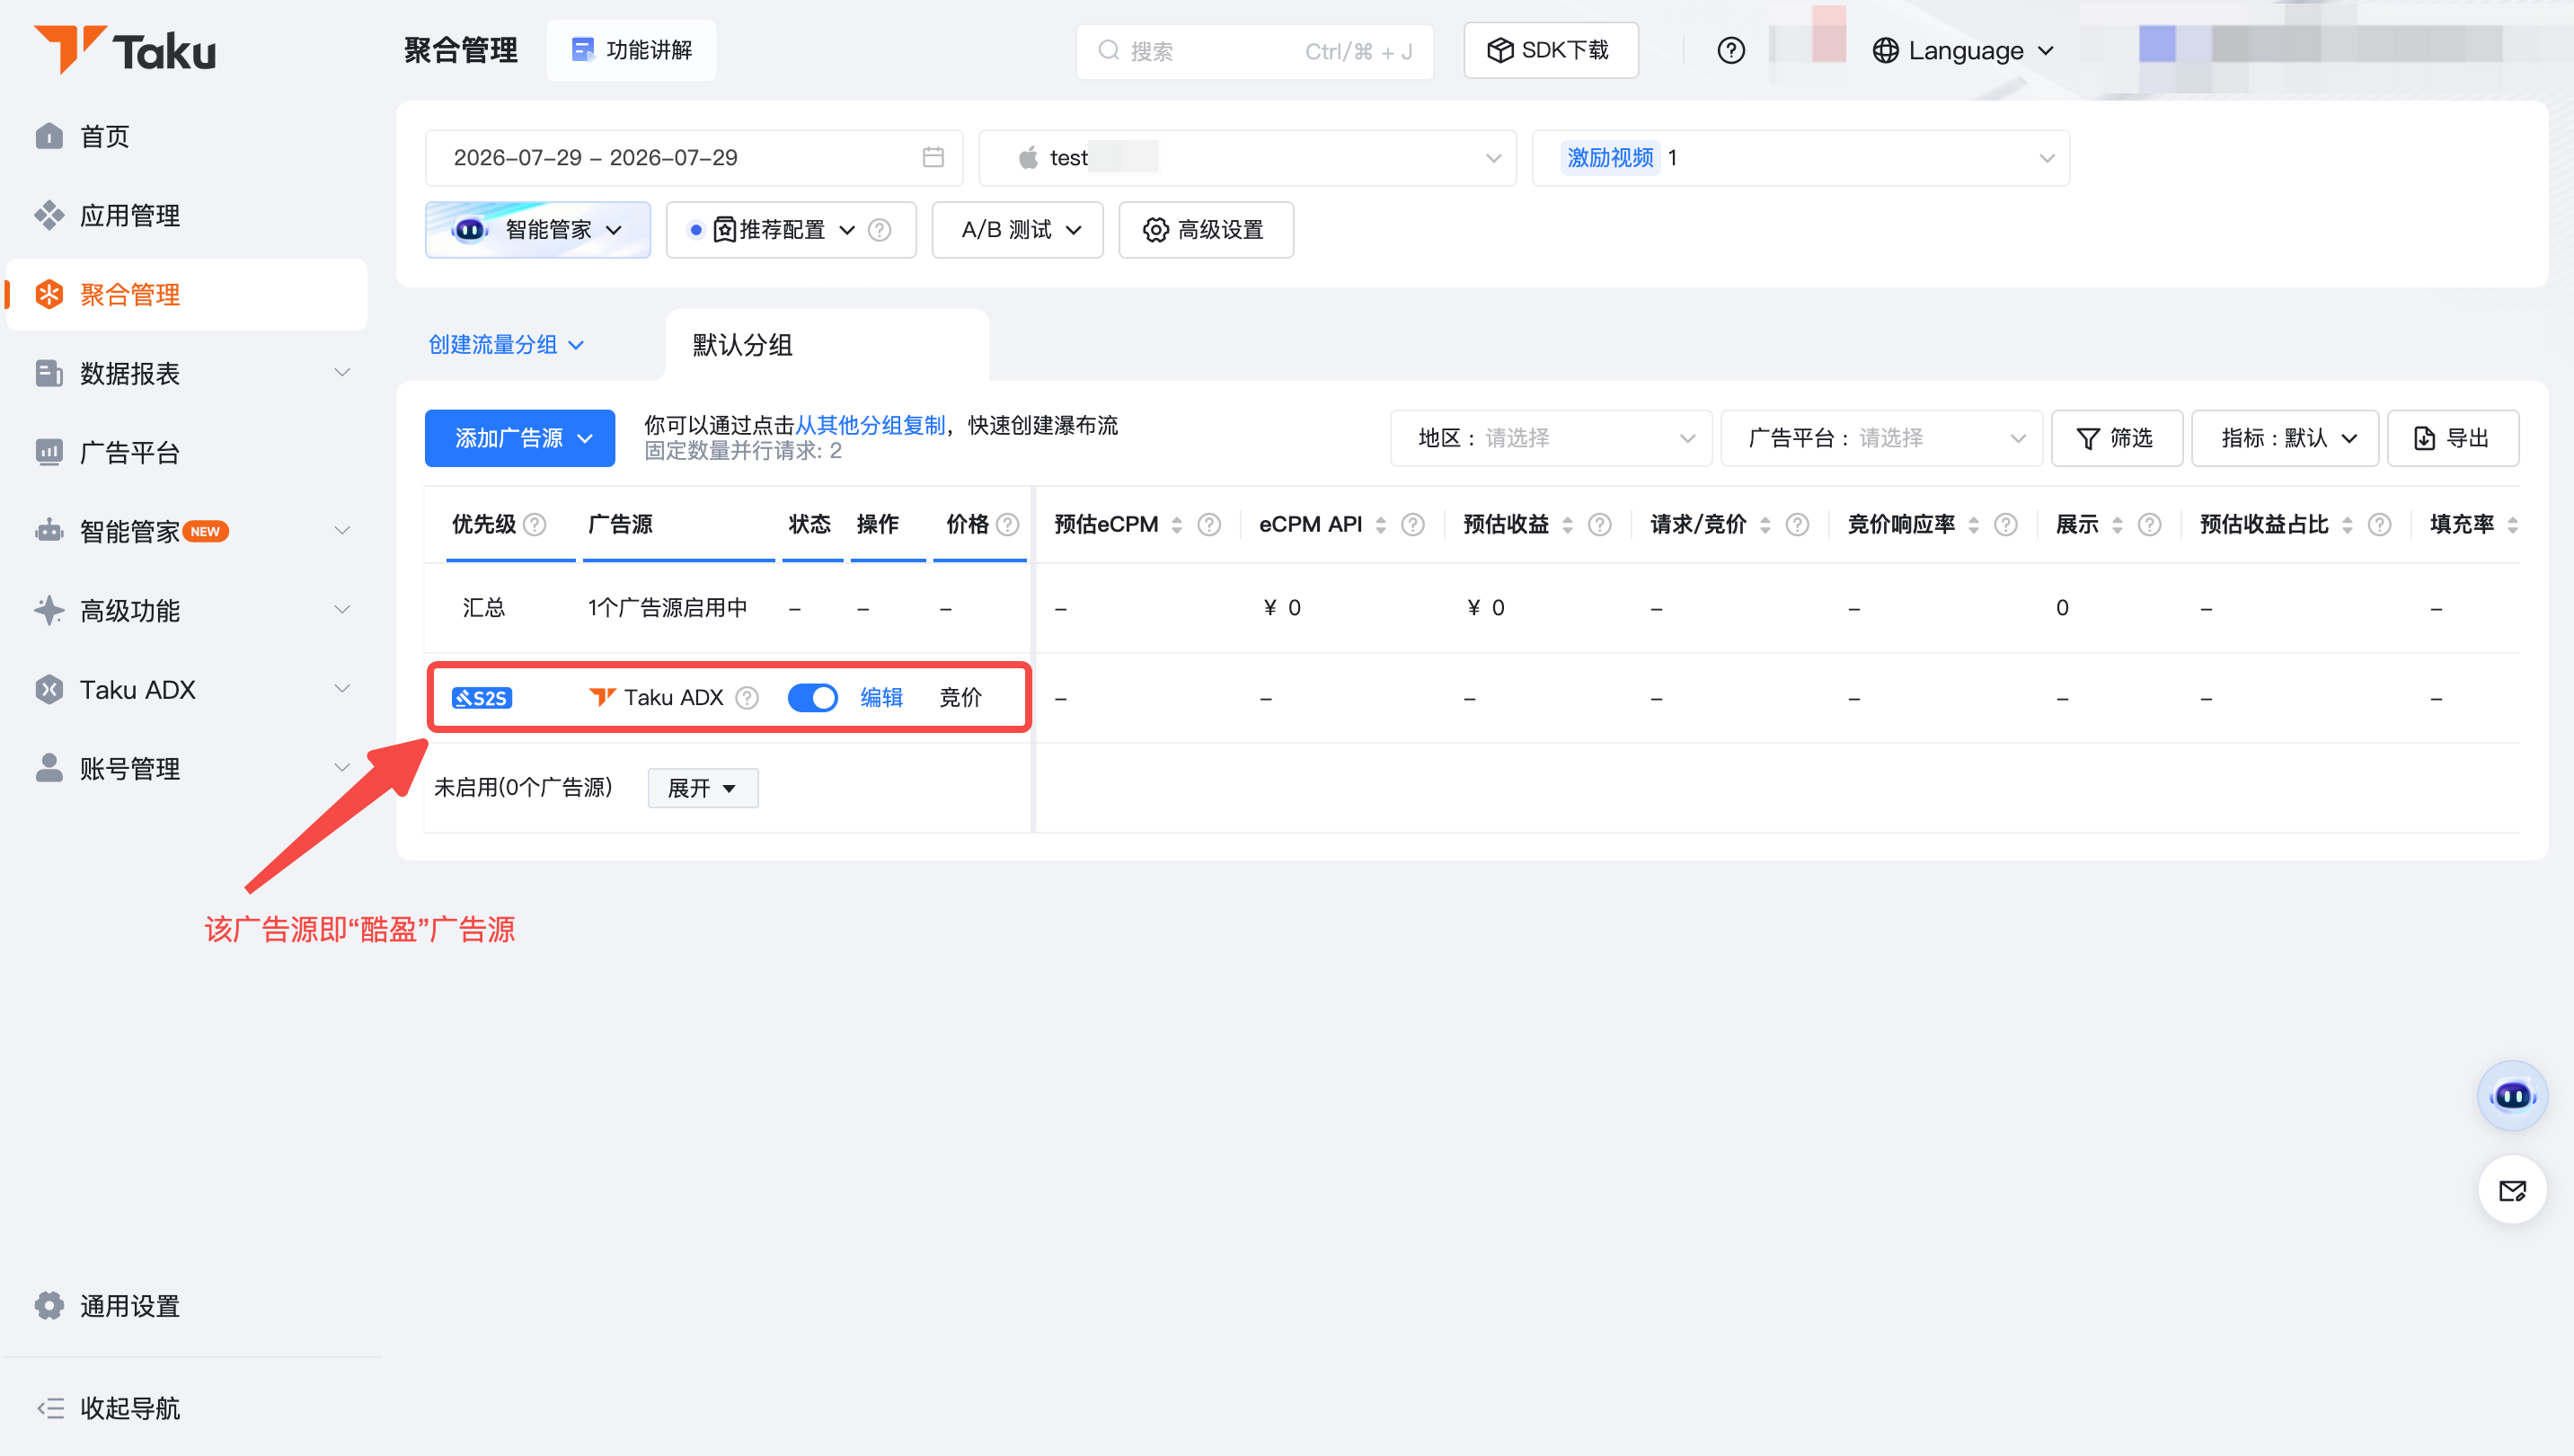Image resolution: width=2574 pixels, height=1456 pixels.
Task: Sort by 预估eCPM column arrows
Action: 1176,524
